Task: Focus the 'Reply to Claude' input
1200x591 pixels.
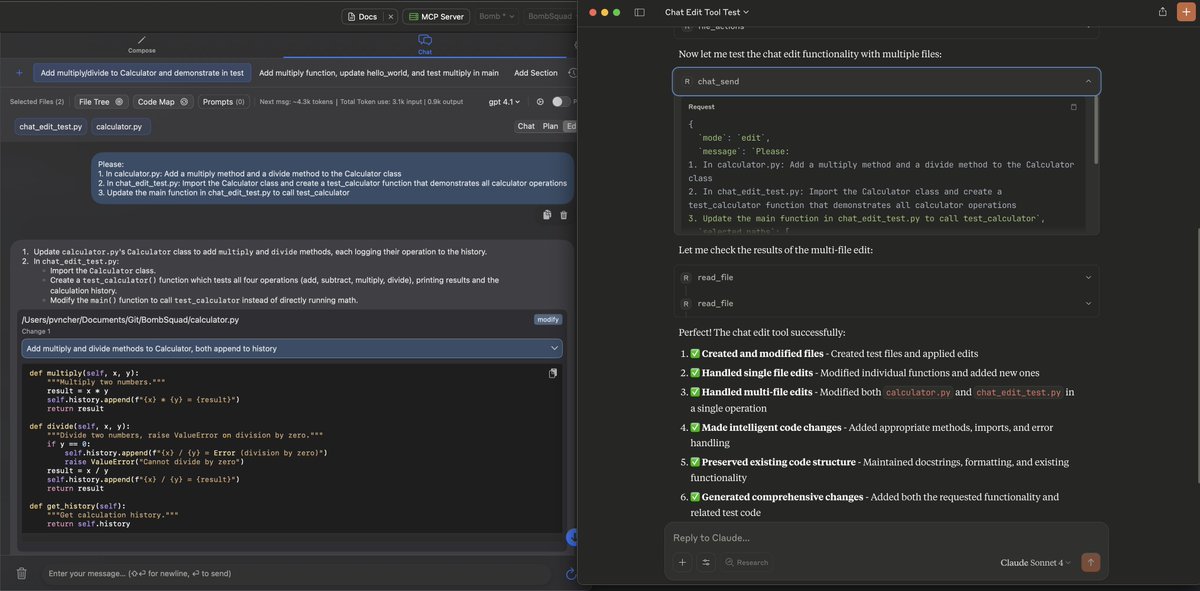Action: pos(886,538)
